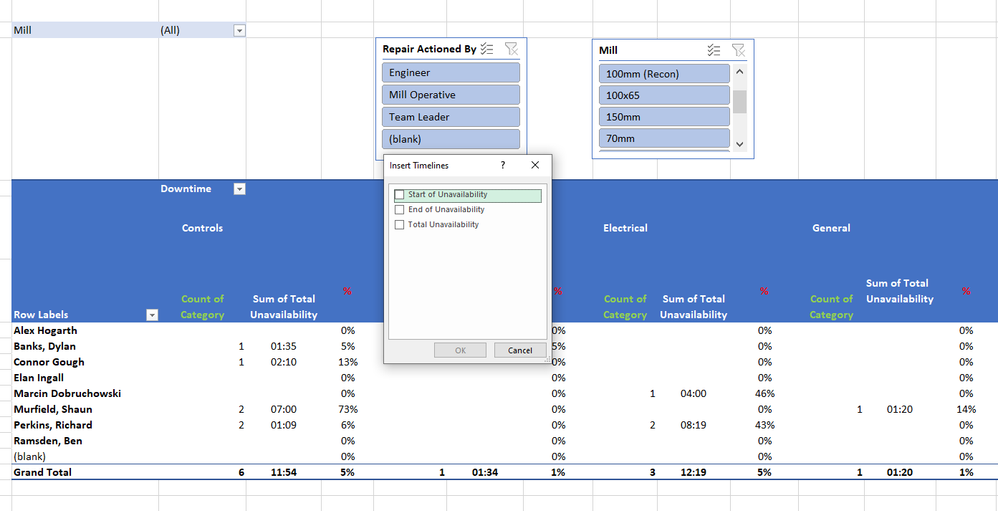Click the 73% cell in Controls
The height and width of the screenshot is (511, 998).
(348, 409)
